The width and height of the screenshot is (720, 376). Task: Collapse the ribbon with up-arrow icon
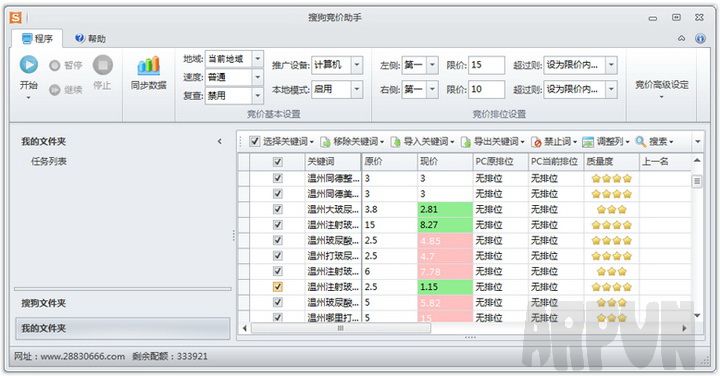point(681,39)
